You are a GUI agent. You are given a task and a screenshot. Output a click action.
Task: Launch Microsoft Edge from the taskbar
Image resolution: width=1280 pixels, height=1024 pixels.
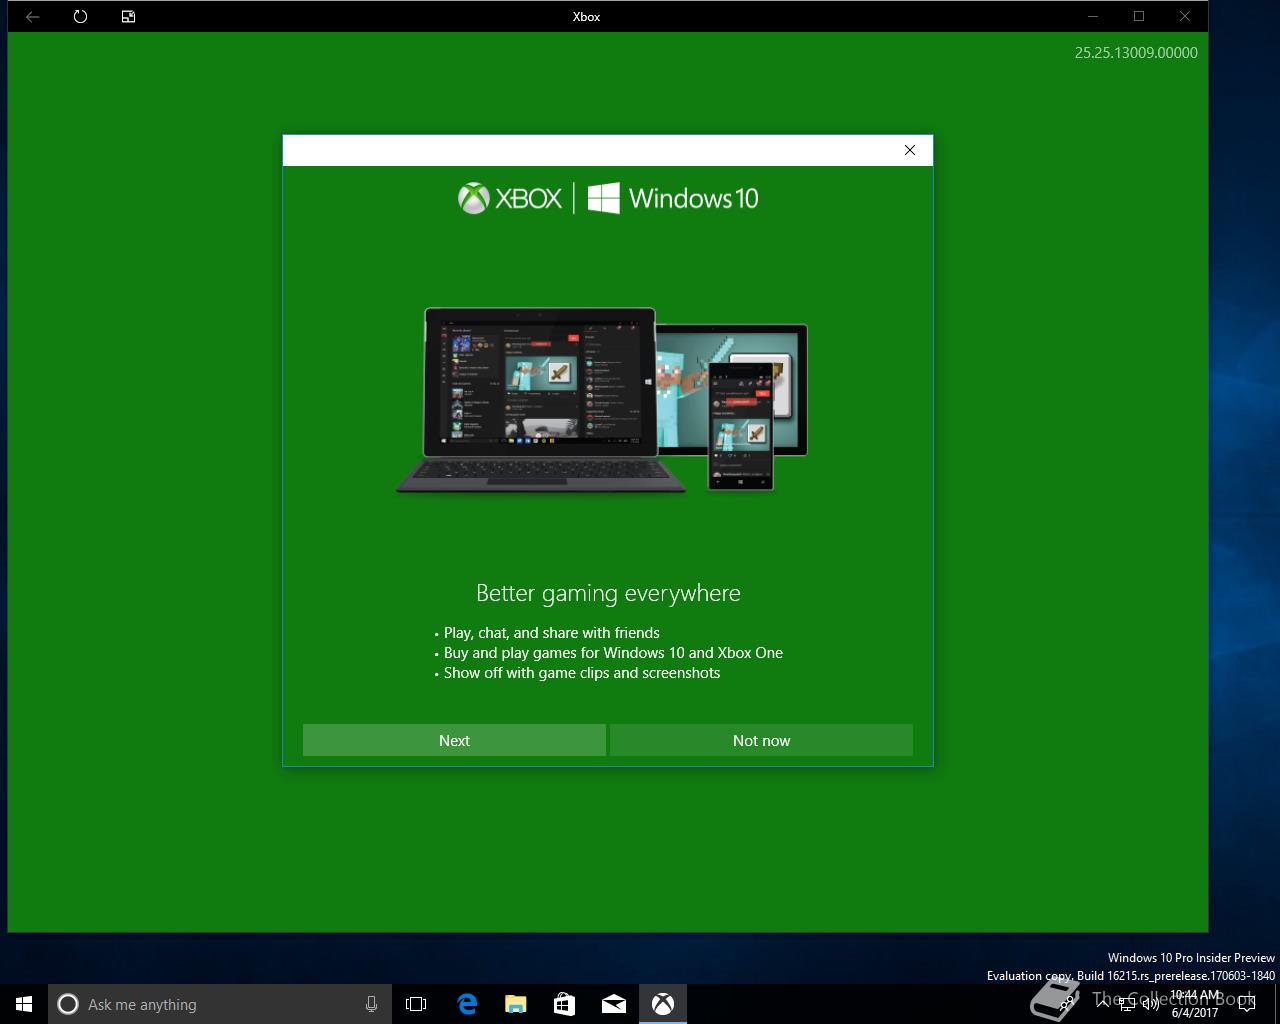(x=467, y=1004)
